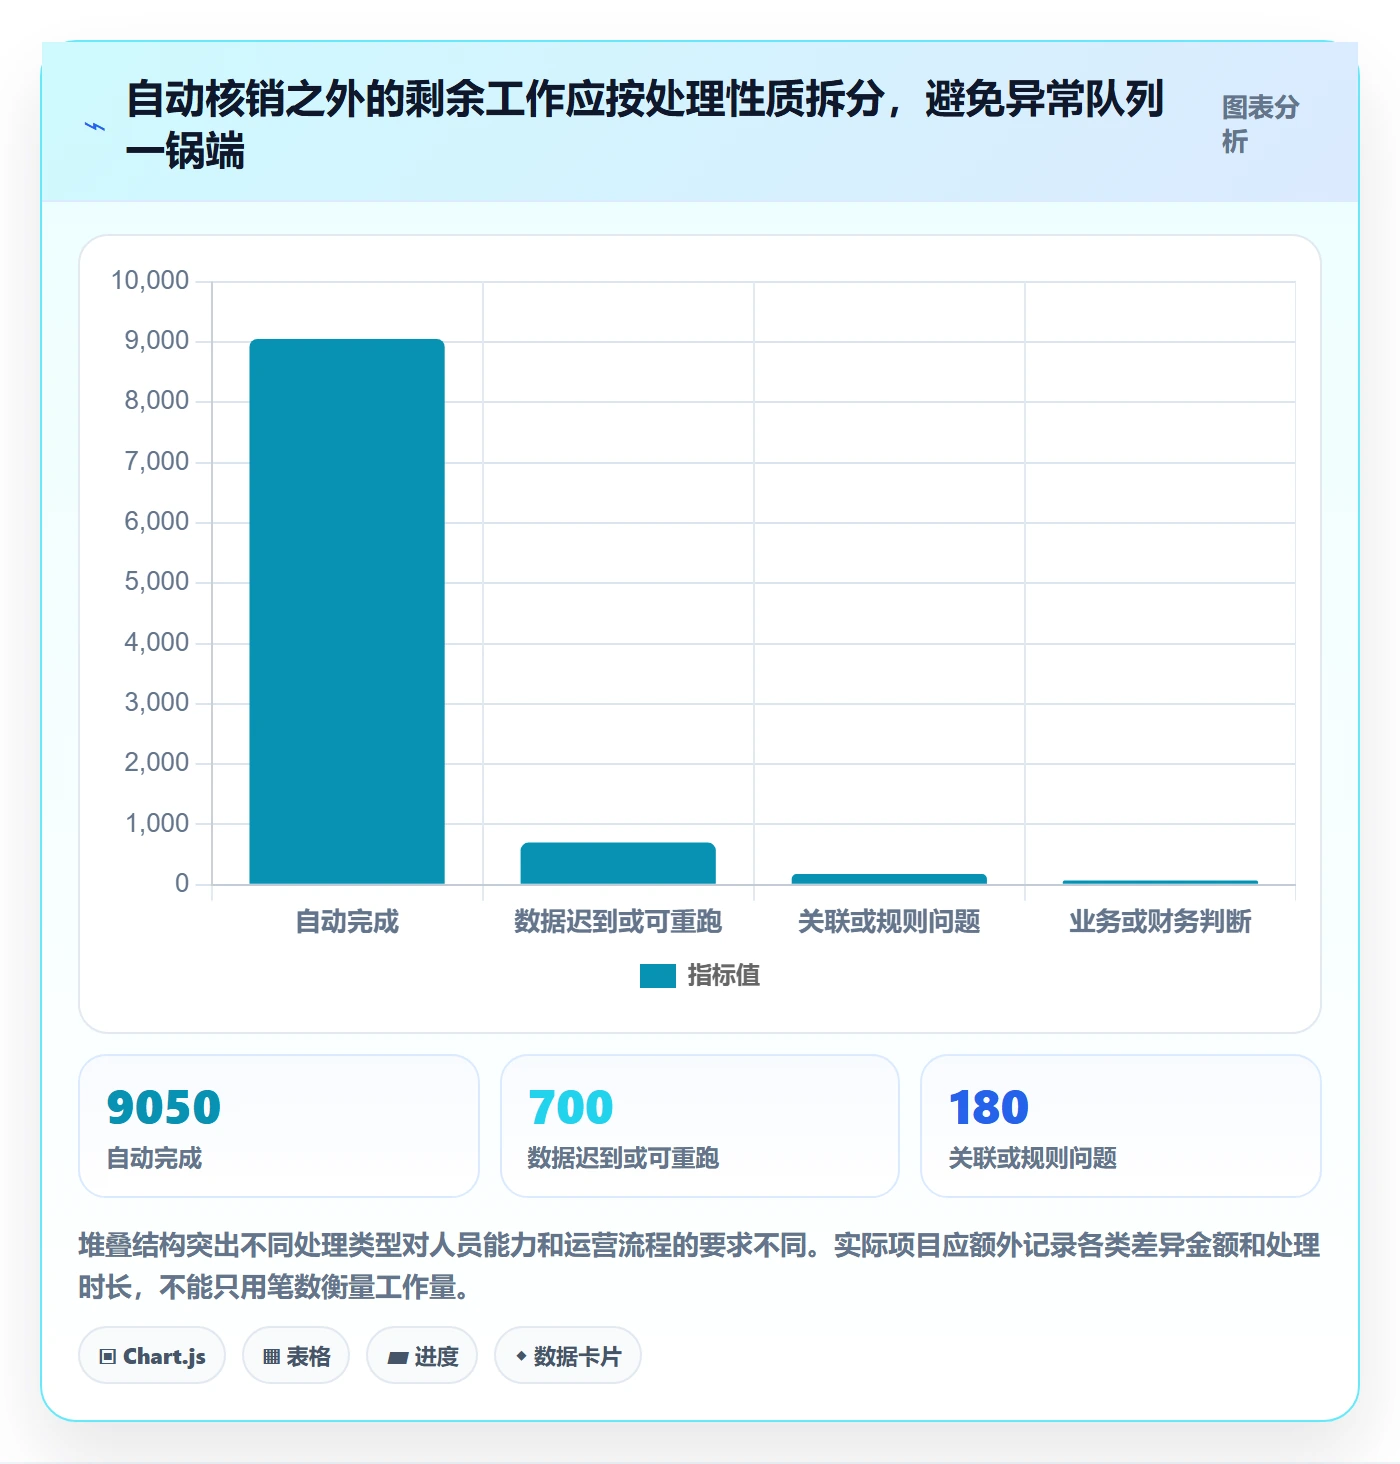1400x1464 pixels.
Task: Click the 数据迟到或可重跑 bar in the chart
Action: (x=618, y=863)
